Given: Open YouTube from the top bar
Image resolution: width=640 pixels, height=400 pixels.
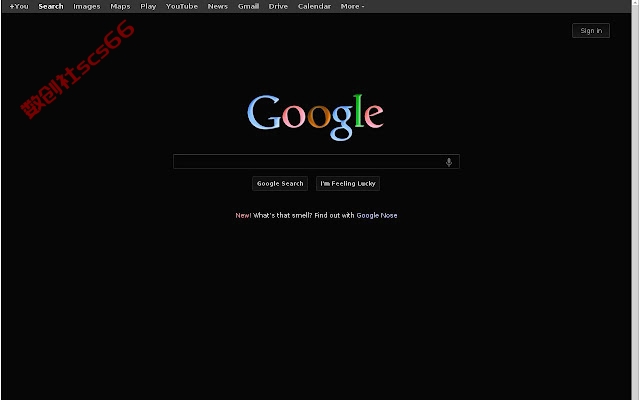Looking at the screenshot, I should tap(182, 7).
